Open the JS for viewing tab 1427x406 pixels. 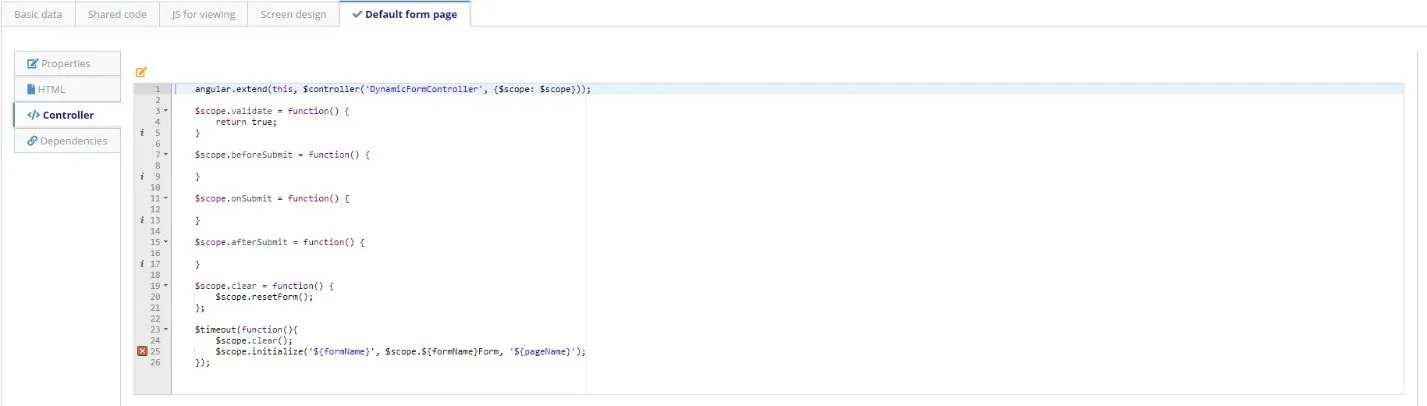coord(204,14)
